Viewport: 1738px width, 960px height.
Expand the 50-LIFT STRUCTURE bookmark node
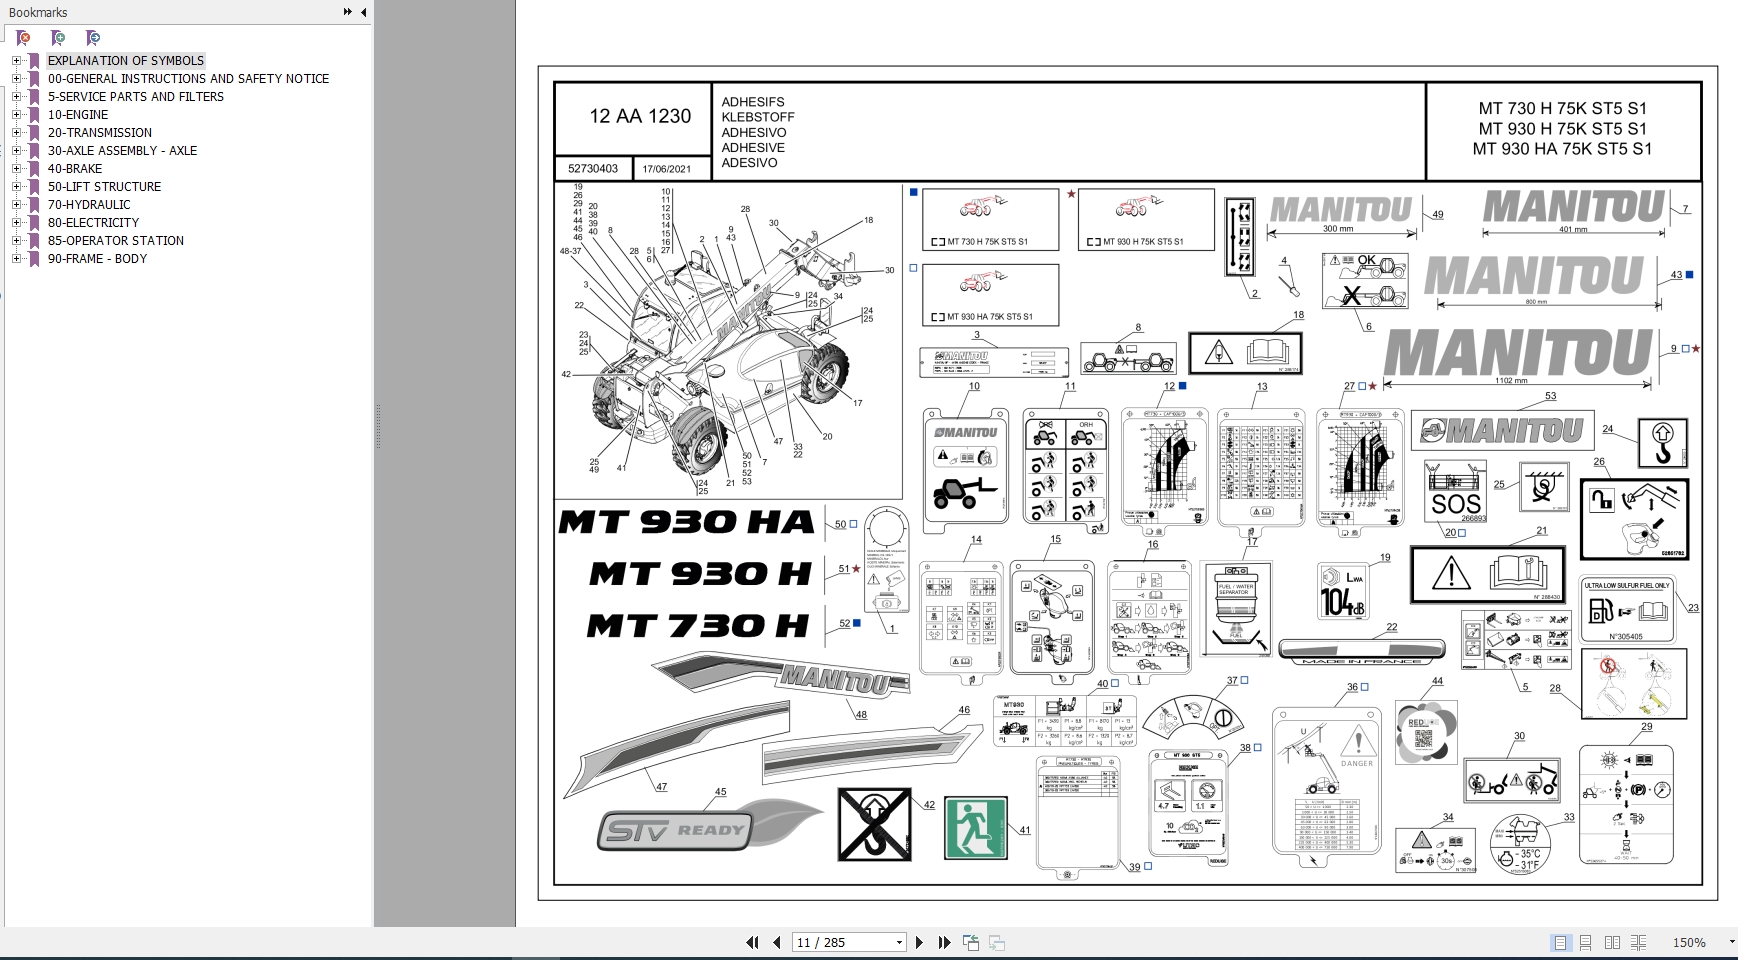(x=16, y=186)
